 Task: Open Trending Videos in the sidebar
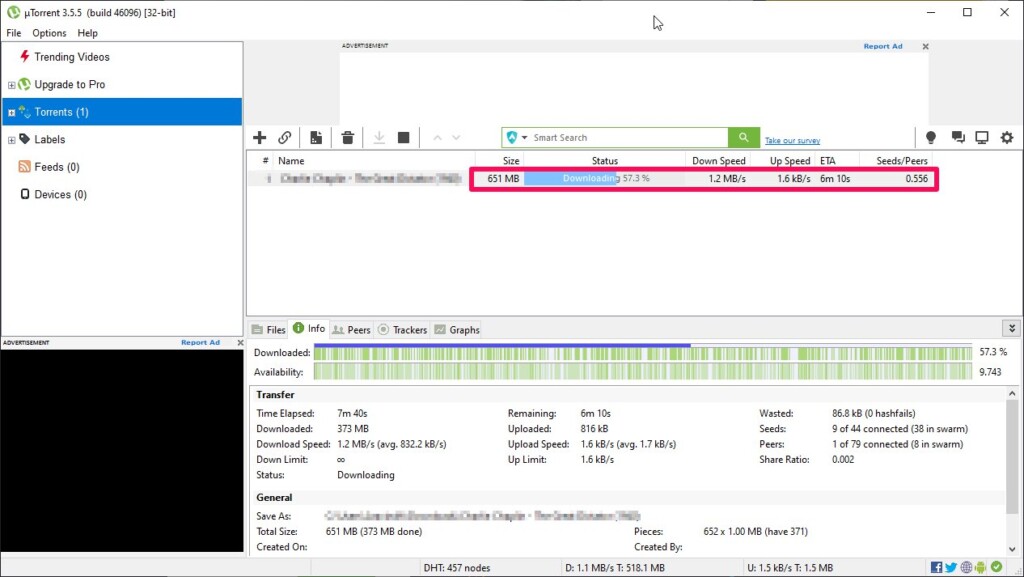click(72, 57)
